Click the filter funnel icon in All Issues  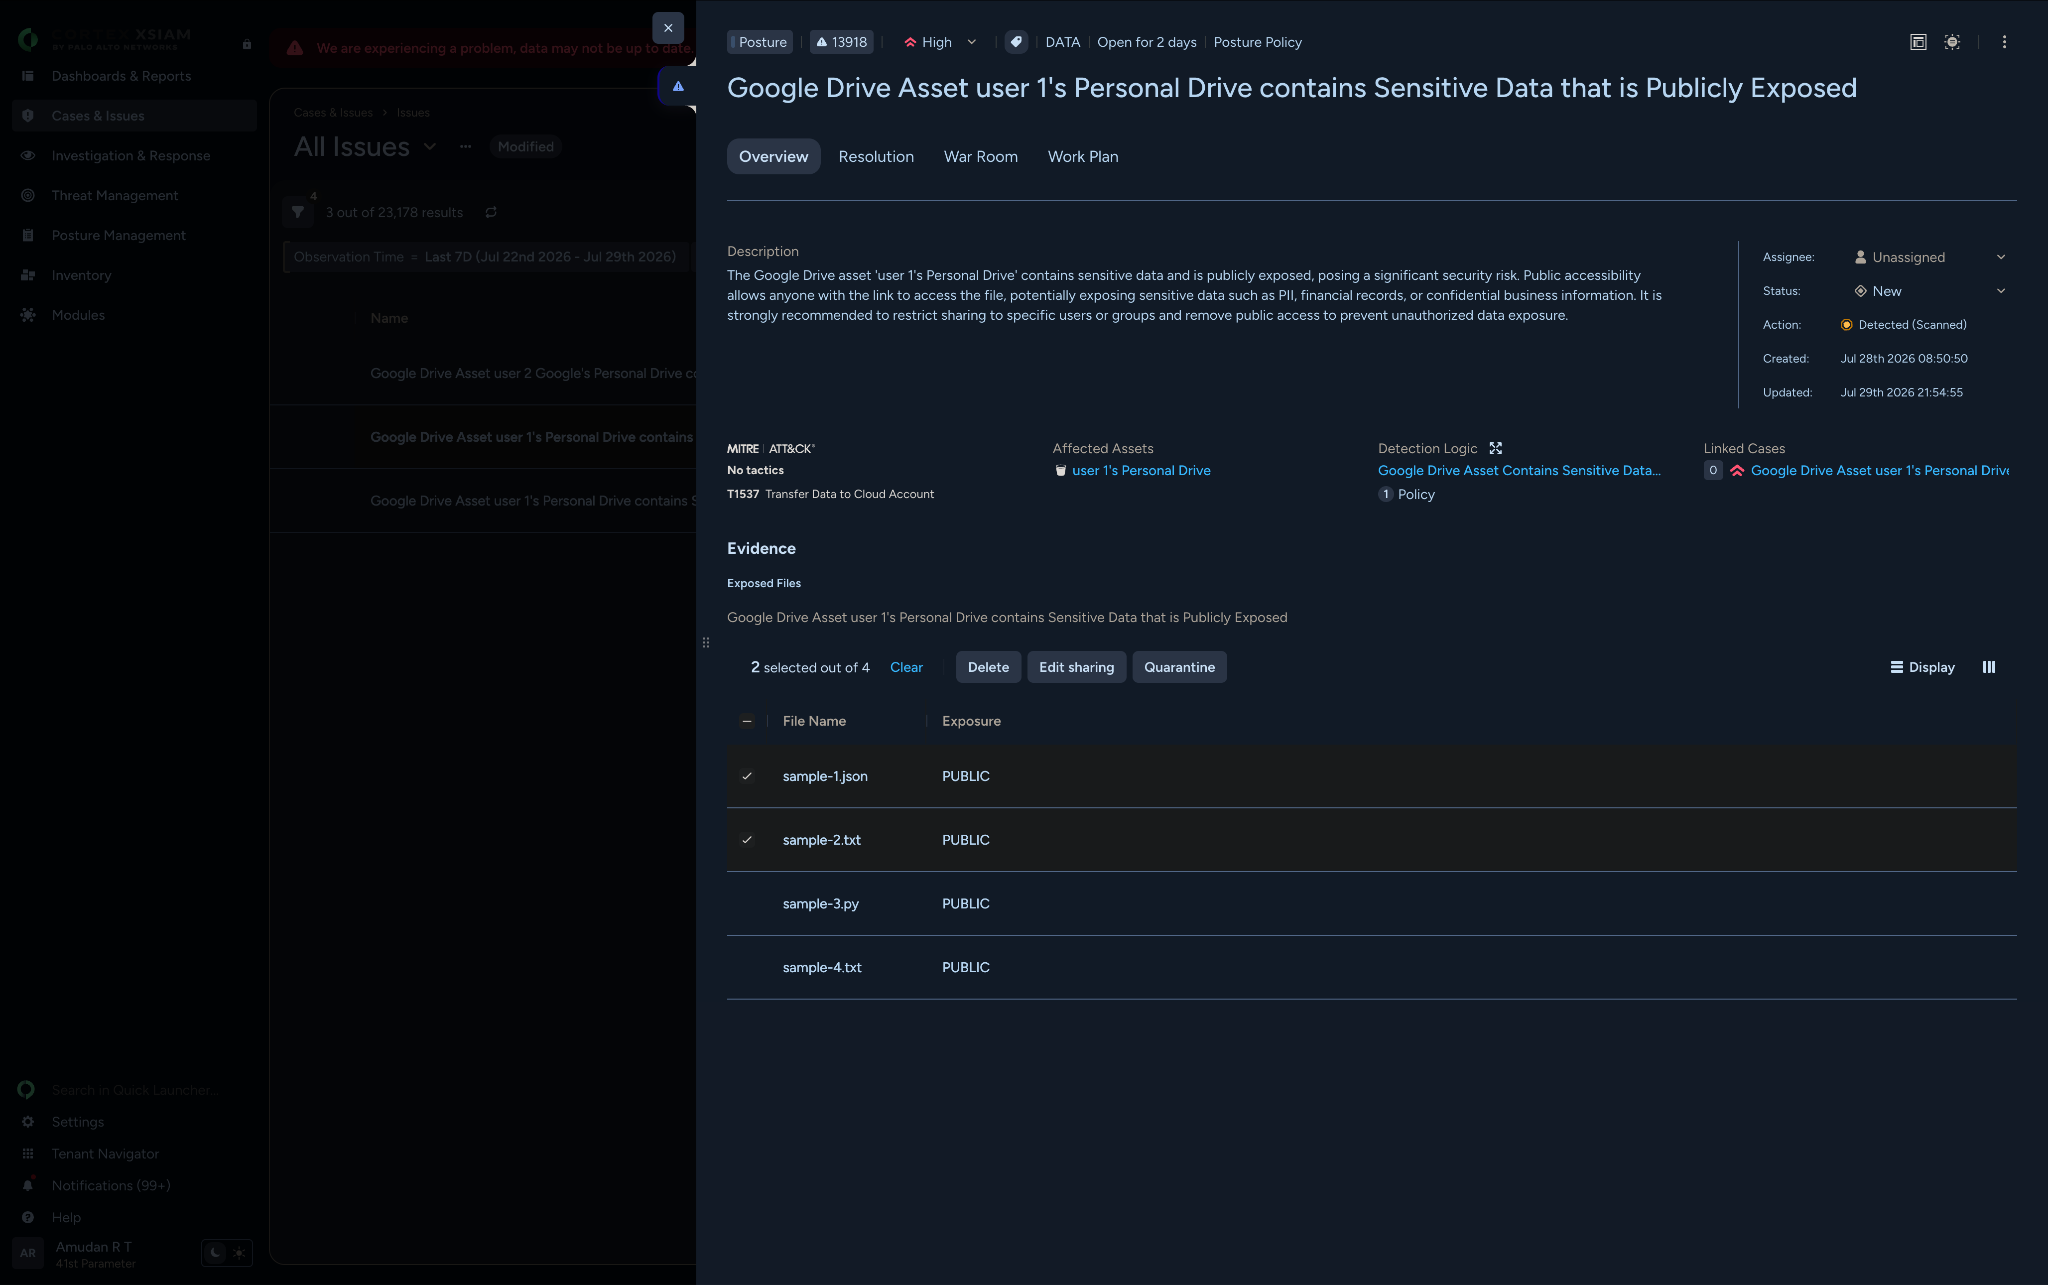298,212
